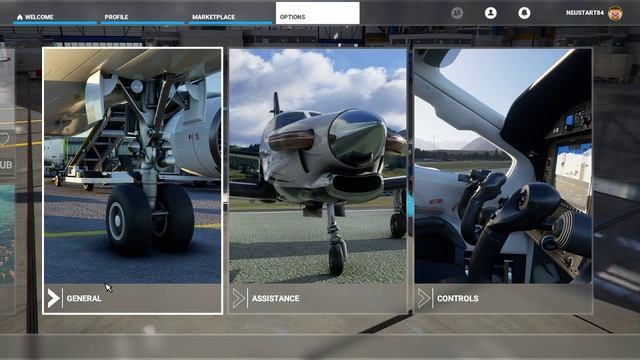Viewport: 640px width, 360px height.
Task: Open the multiplayer group icon
Action: click(x=457, y=13)
